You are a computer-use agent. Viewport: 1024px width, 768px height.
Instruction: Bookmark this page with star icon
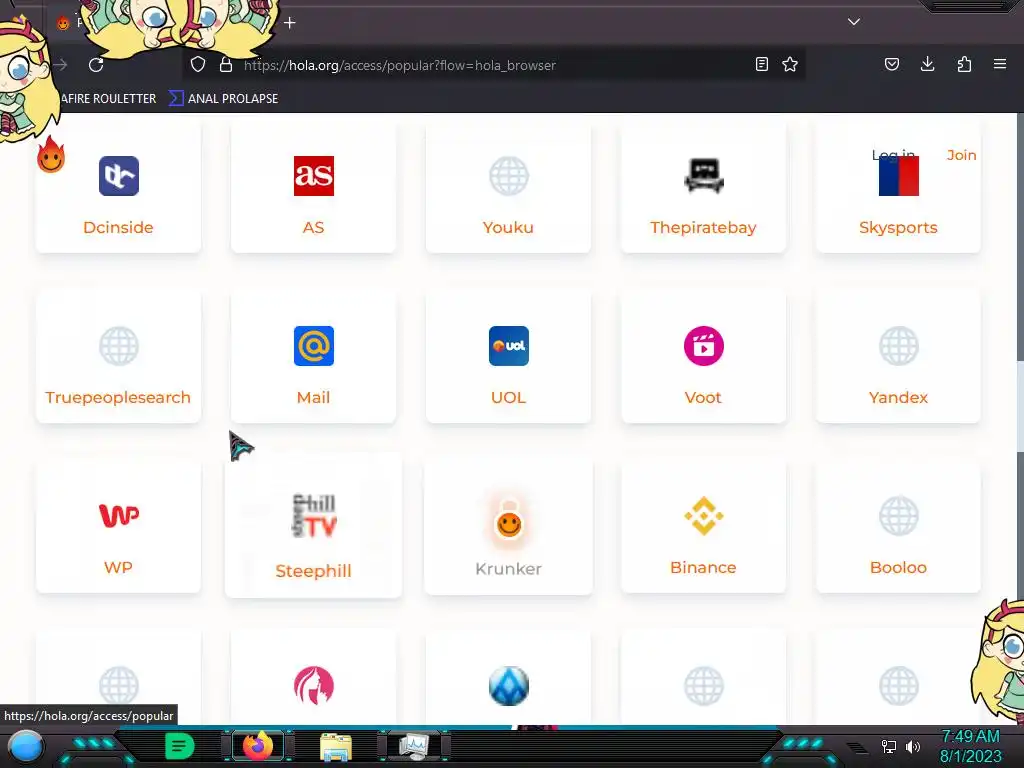point(790,64)
